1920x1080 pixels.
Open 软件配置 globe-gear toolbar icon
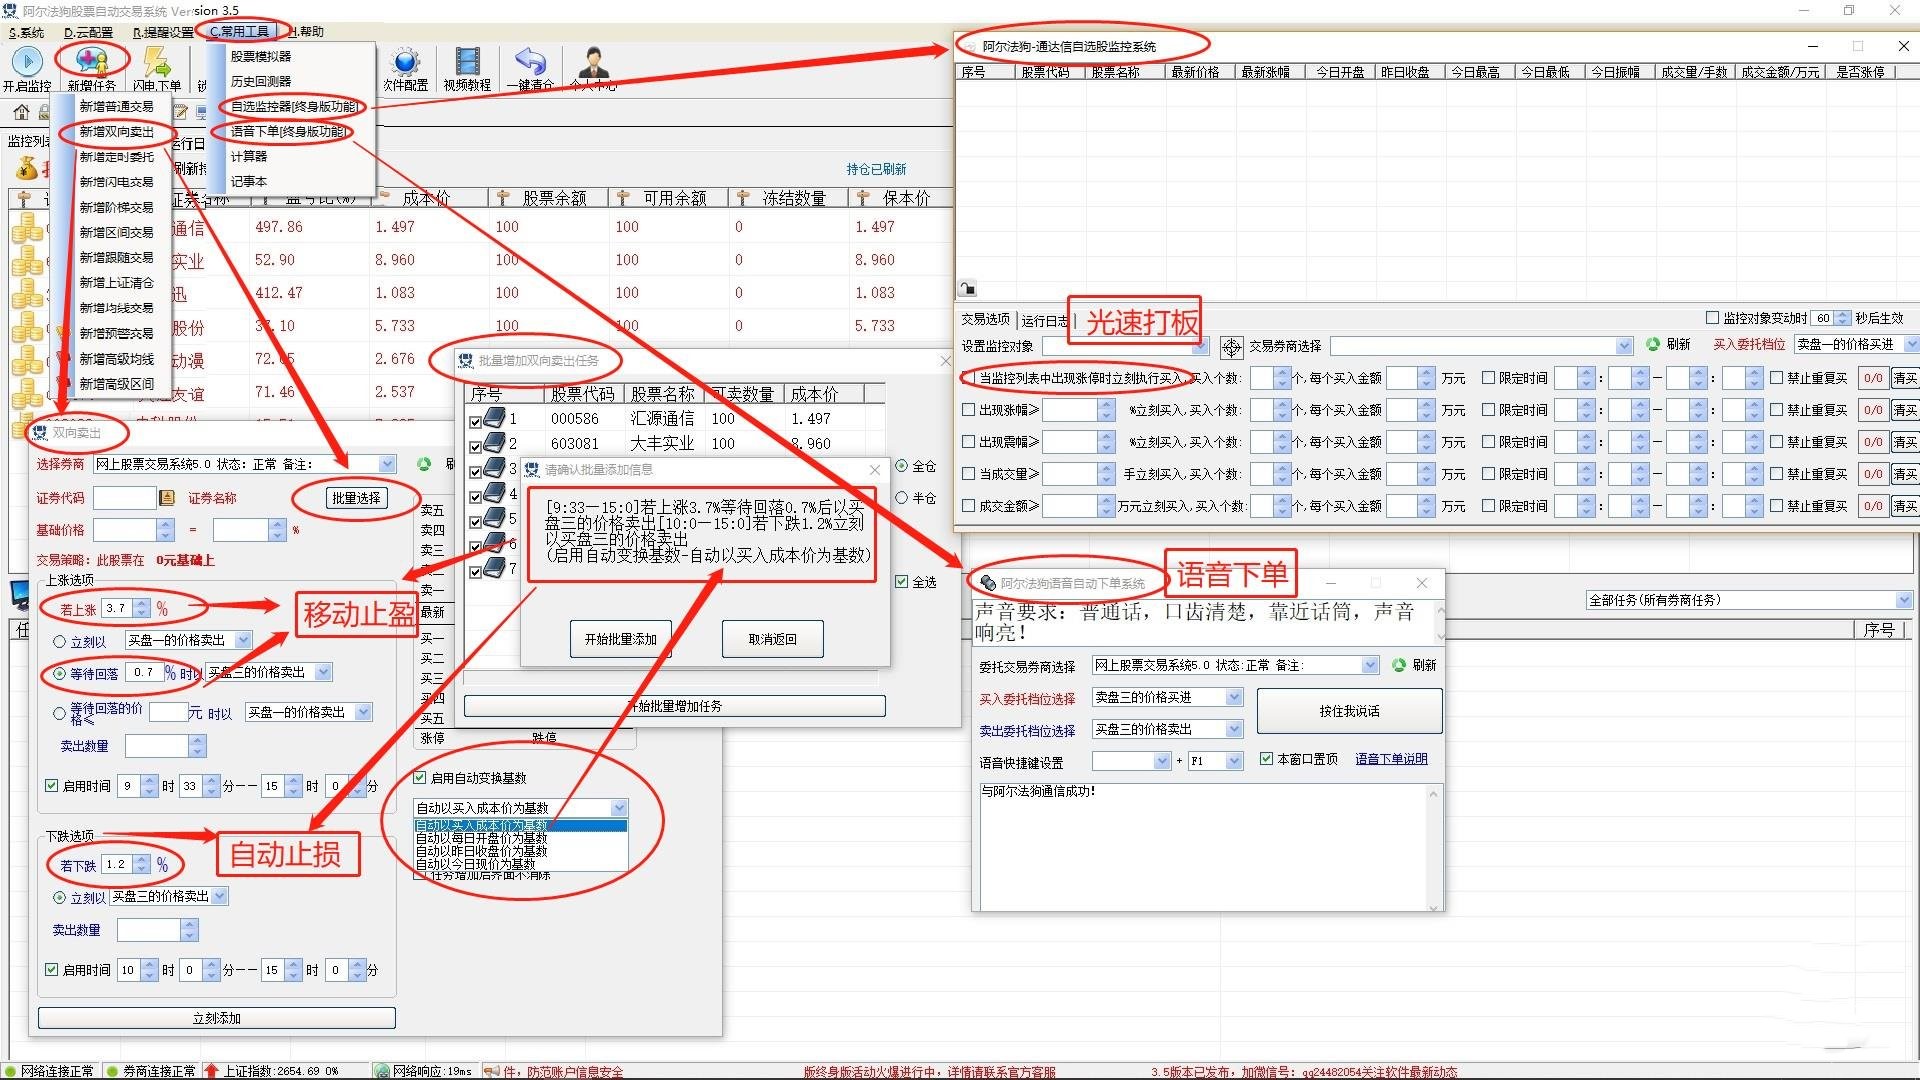coord(405,61)
